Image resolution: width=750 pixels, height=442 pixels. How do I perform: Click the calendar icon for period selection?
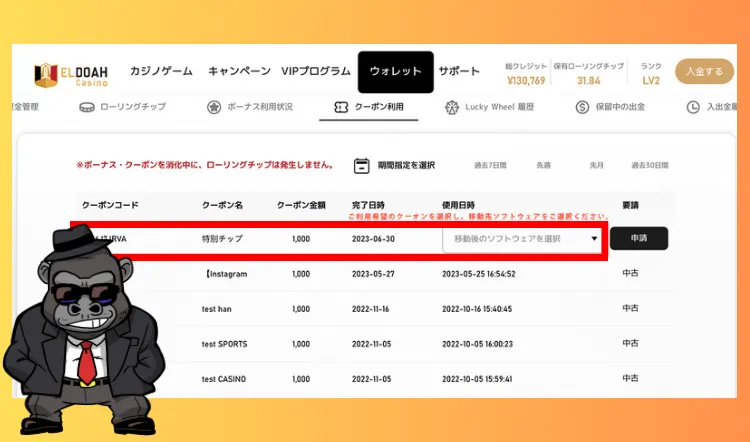[362, 166]
